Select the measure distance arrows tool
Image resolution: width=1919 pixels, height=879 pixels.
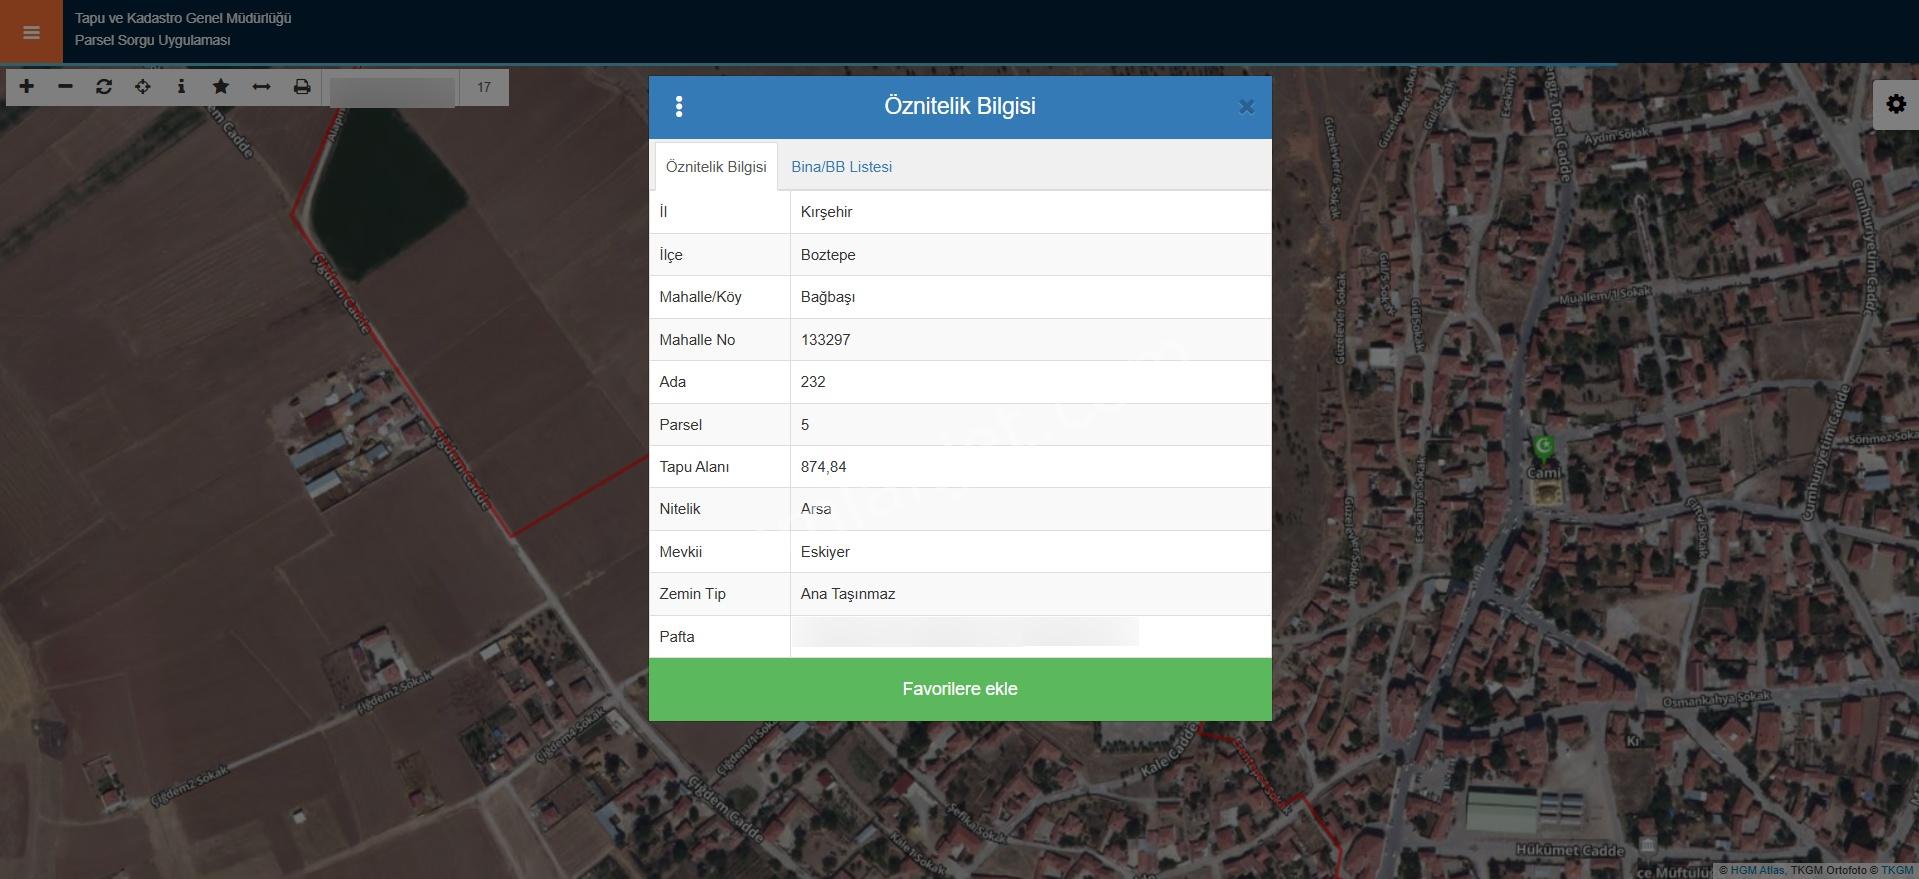(261, 87)
